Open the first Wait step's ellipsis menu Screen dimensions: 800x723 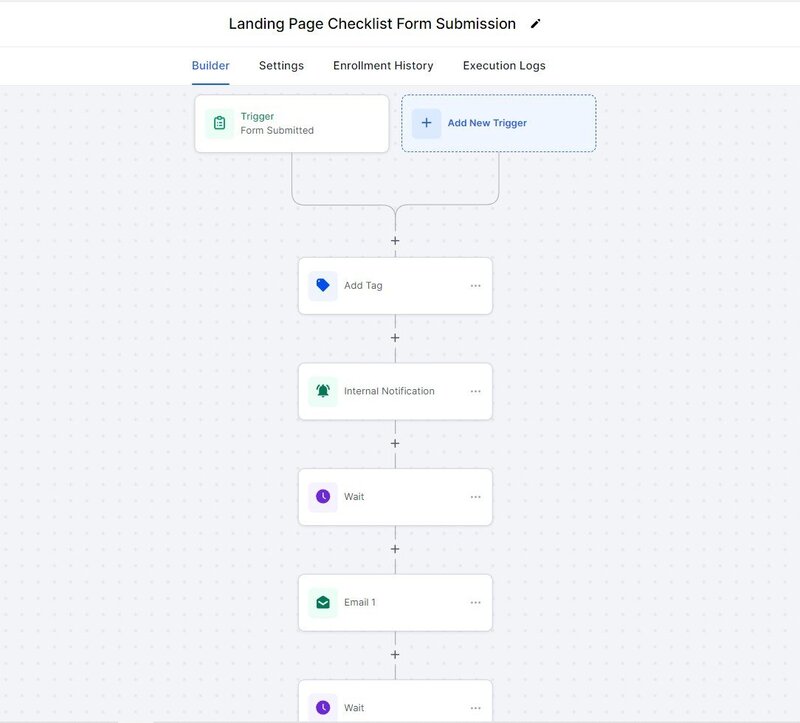click(475, 497)
